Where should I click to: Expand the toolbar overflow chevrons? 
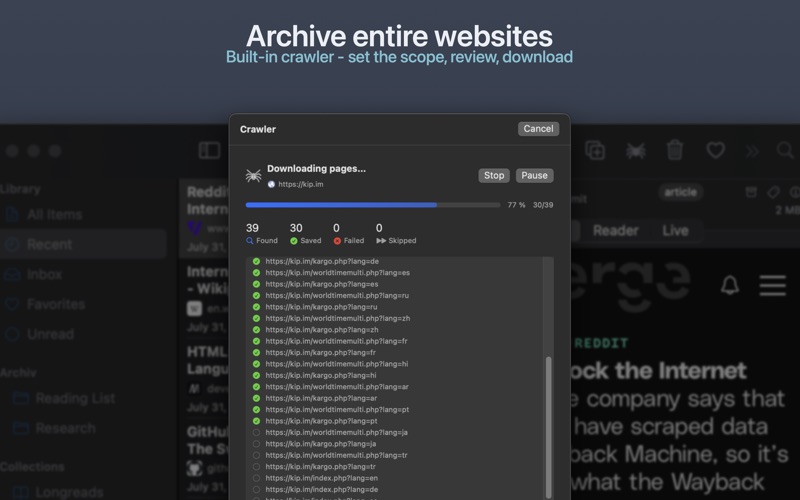pyautogui.click(x=752, y=151)
